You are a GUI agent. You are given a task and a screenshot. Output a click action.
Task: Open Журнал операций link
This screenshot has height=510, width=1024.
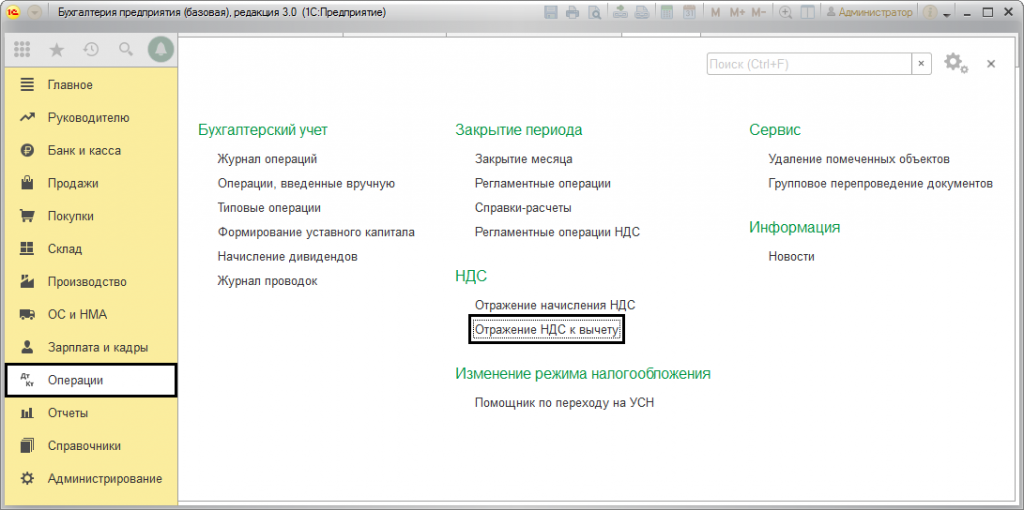(267, 159)
